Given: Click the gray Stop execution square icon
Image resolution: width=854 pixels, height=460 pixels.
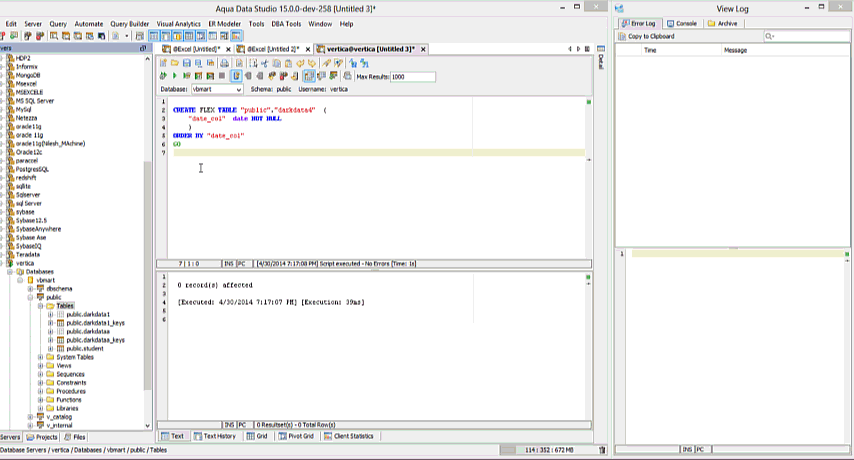Looking at the screenshot, I should pos(222,76).
